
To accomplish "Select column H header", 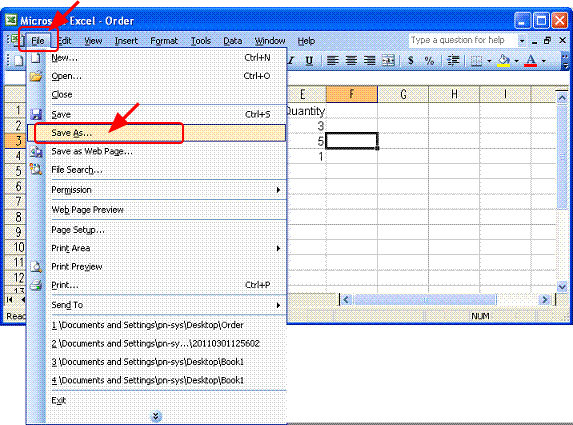I will 454,94.
